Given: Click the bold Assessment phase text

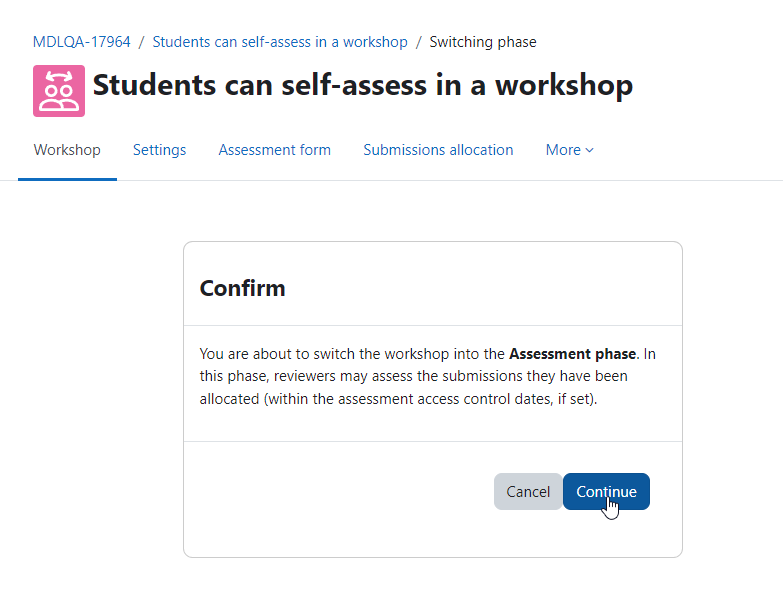Looking at the screenshot, I should click(x=572, y=354).
